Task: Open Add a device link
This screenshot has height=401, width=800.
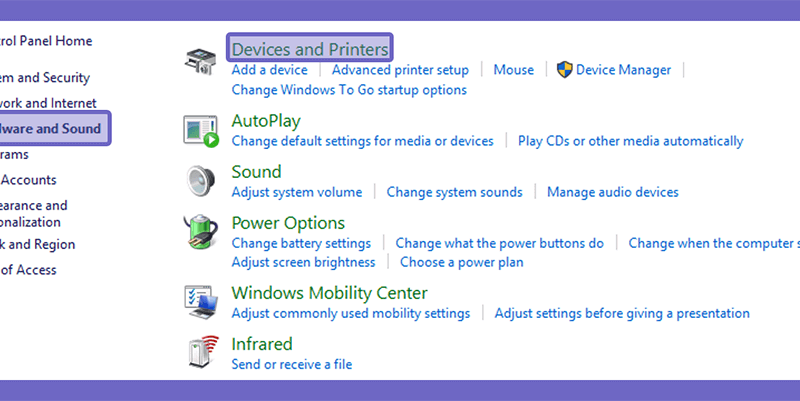Action: point(269,70)
